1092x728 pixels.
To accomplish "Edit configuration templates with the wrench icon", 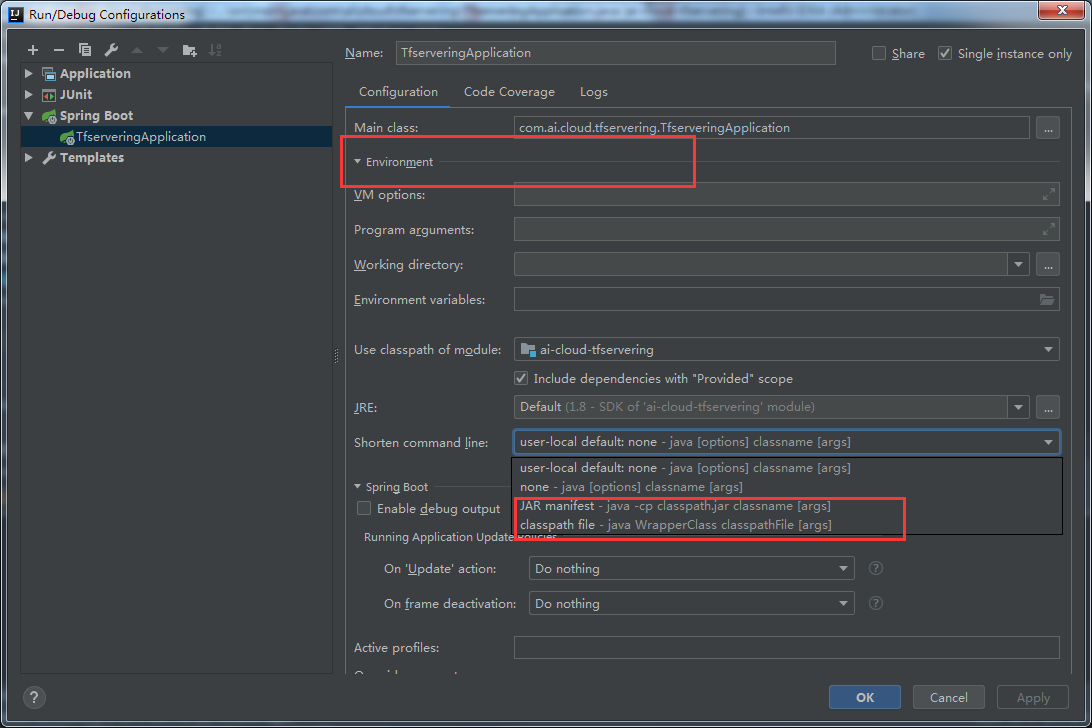I will coord(111,49).
